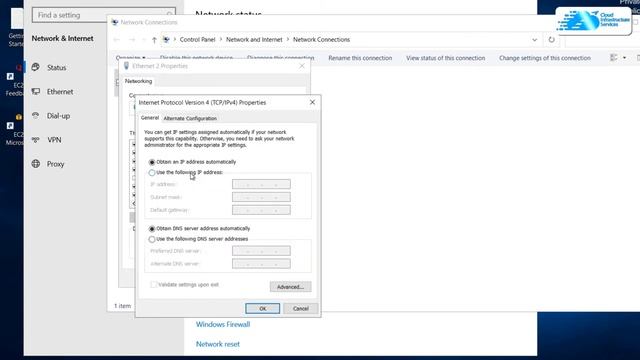Click the Network Connections title bar icon
The image size is (640, 360).
click(115, 22)
